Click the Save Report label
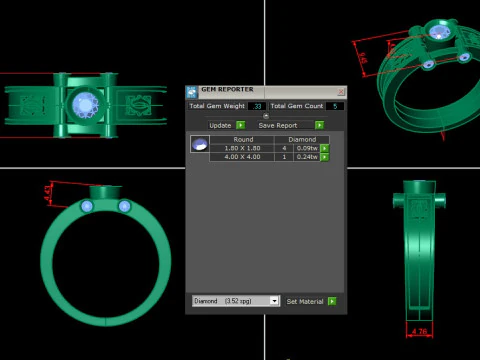This screenshot has height=360, width=480. pos(278,125)
